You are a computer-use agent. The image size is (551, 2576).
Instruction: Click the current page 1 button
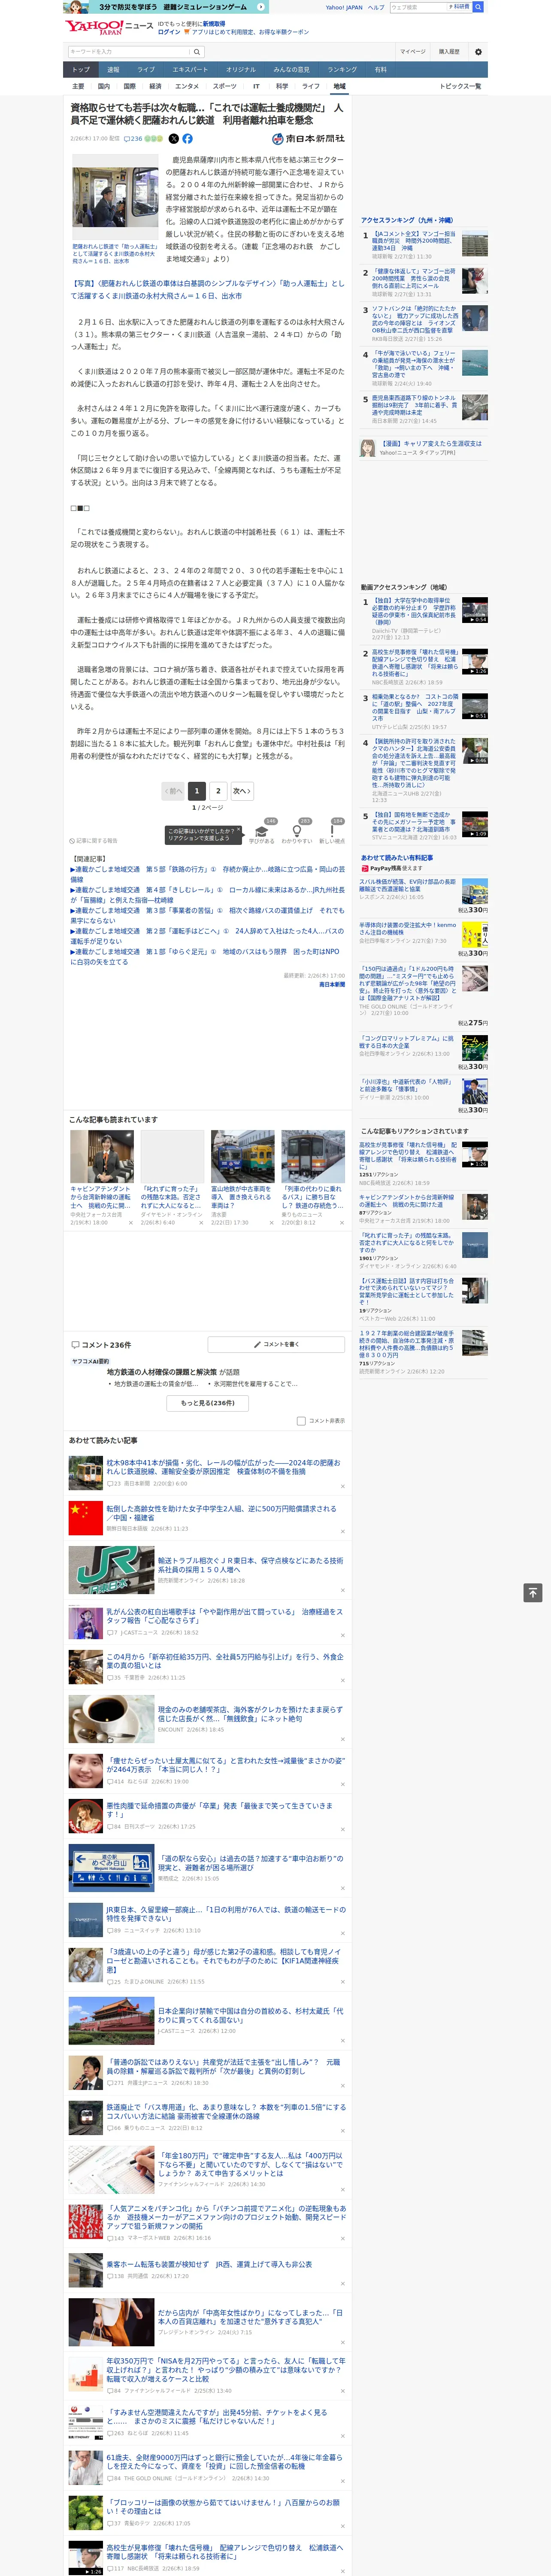click(197, 791)
